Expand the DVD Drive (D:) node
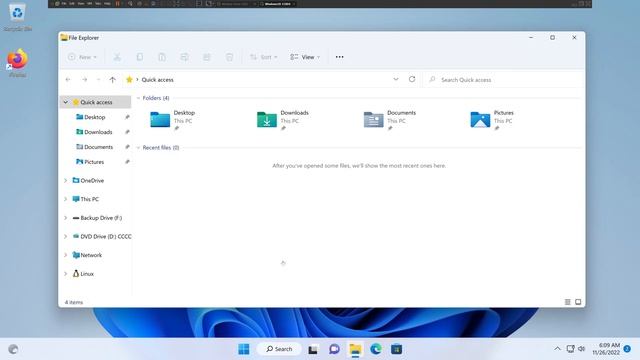The width and height of the screenshot is (640, 360). pos(66,236)
